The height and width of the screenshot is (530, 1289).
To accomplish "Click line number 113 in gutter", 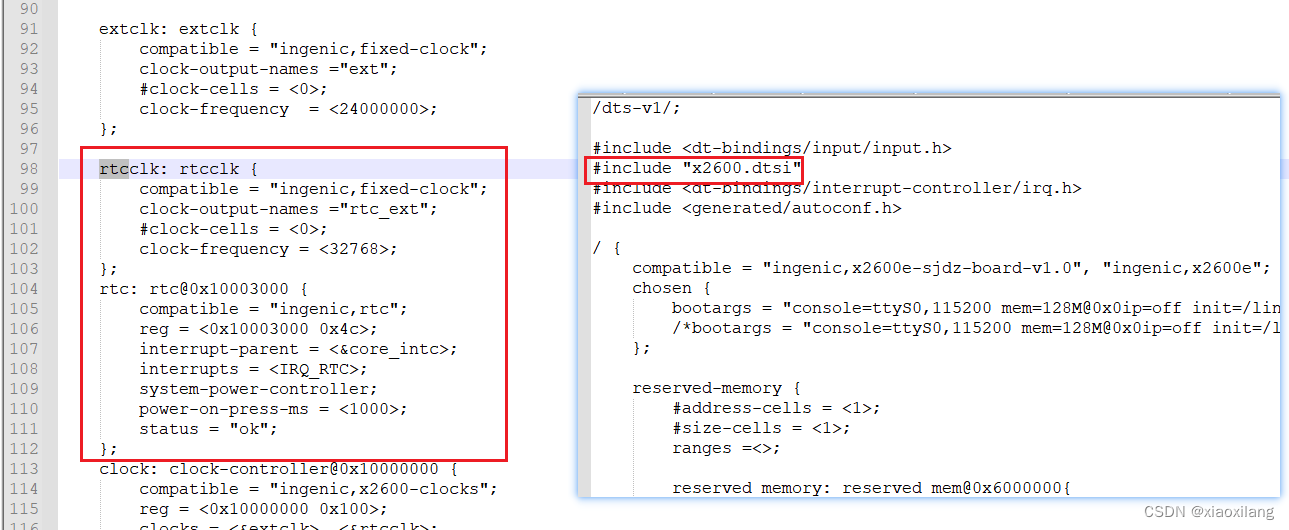I will [24, 469].
